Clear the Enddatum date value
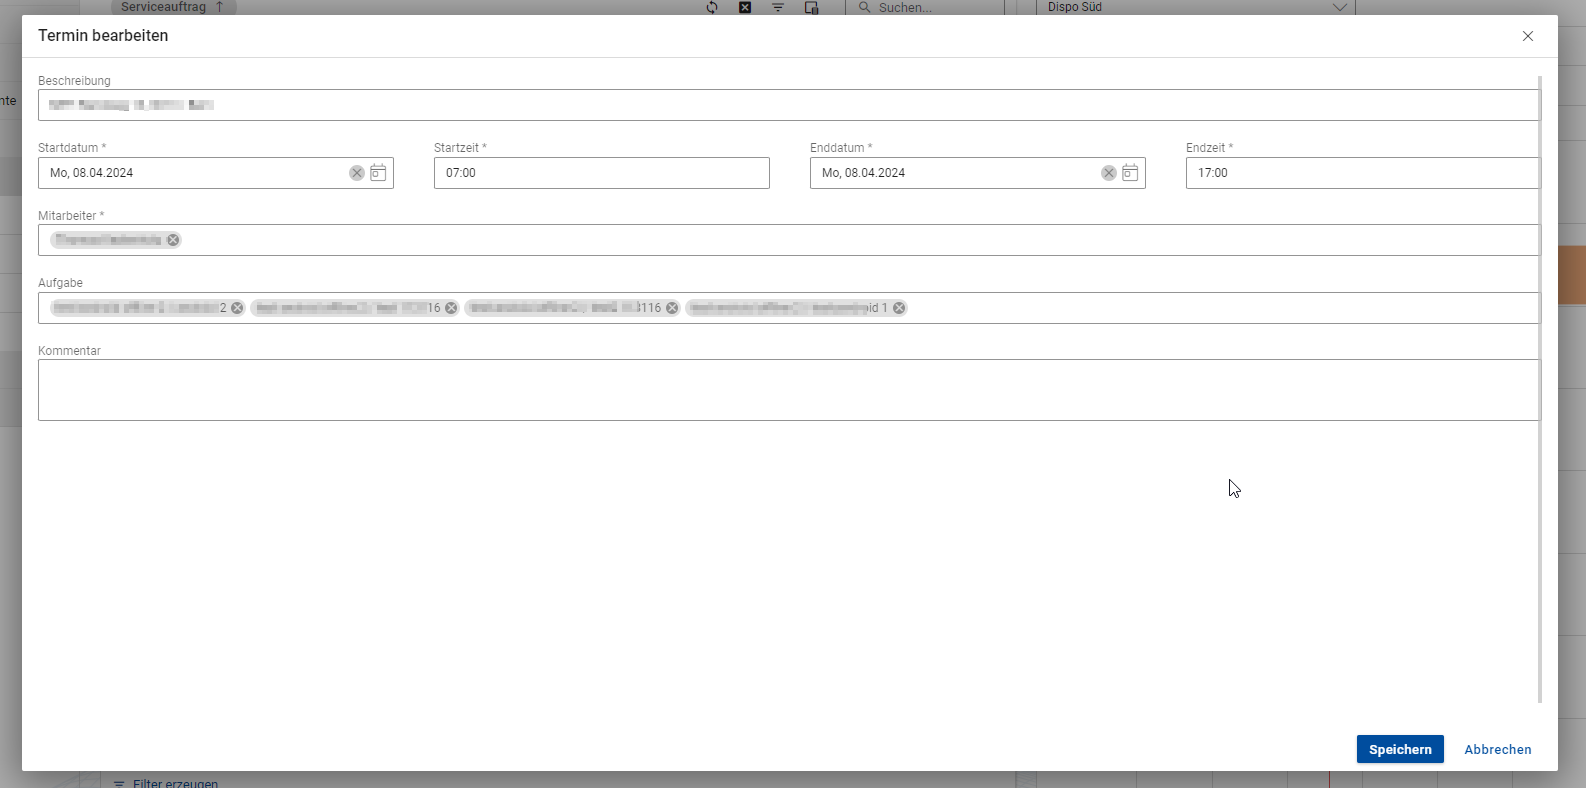The width and height of the screenshot is (1586, 788). click(1109, 173)
